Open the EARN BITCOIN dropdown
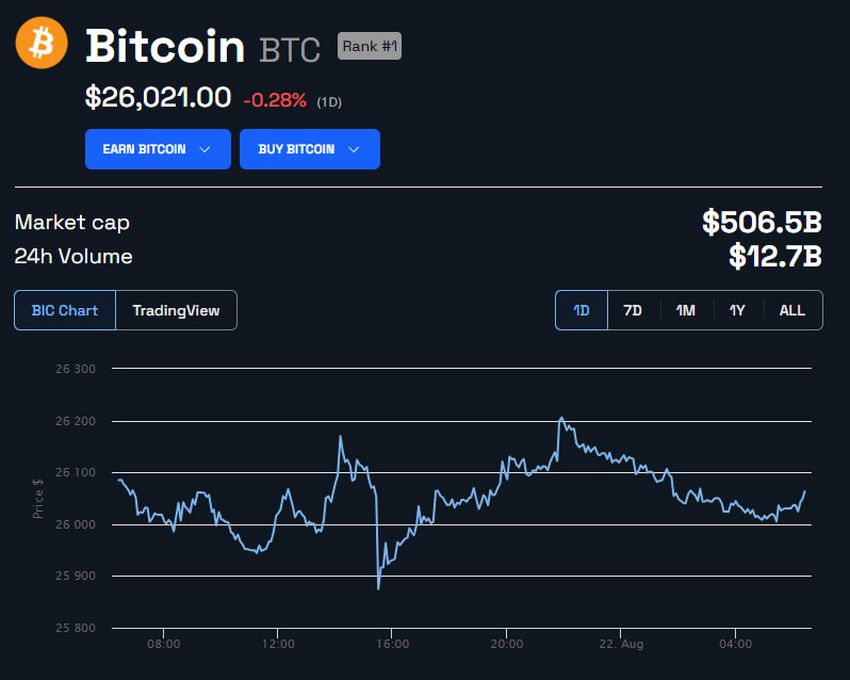Screen dimensions: 850x680 (157, 149)
